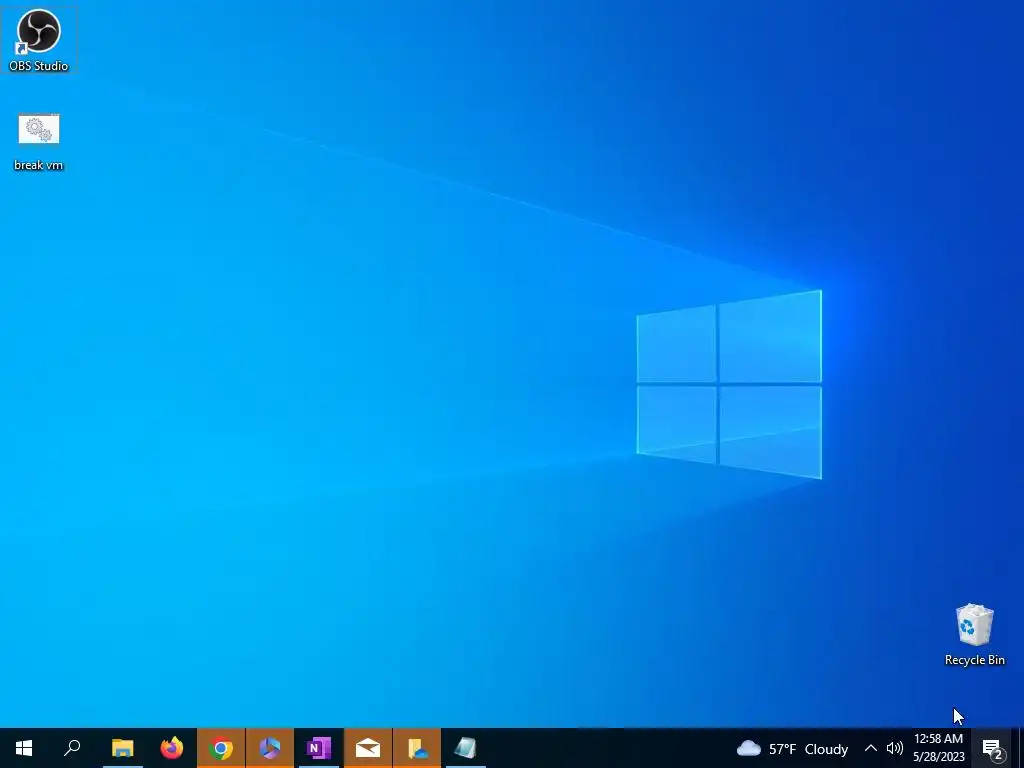Screen dimensions: 1024x768
Task: Open the Windows Start menu
Action: coord(24,748)
